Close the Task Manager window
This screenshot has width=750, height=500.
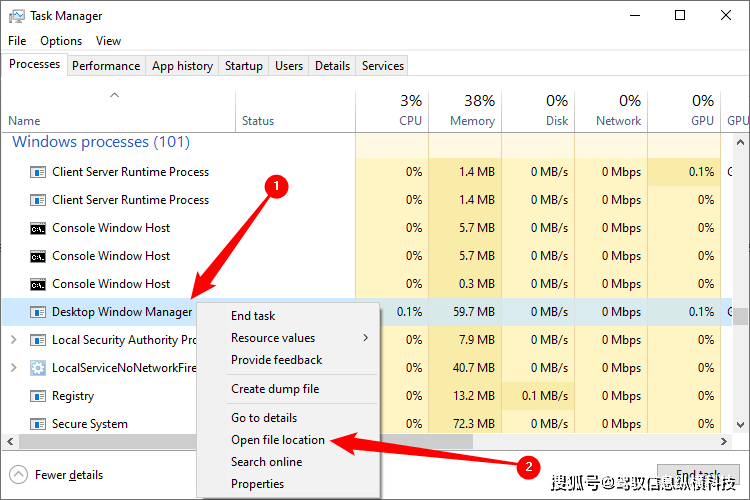click(x=726, y=15)
